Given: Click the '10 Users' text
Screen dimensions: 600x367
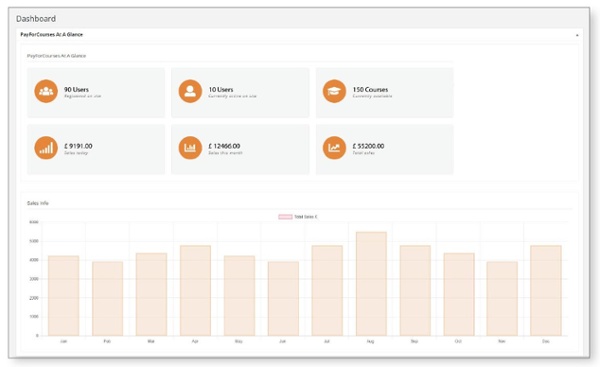Looking at the screenshot, I should (221, 90).
